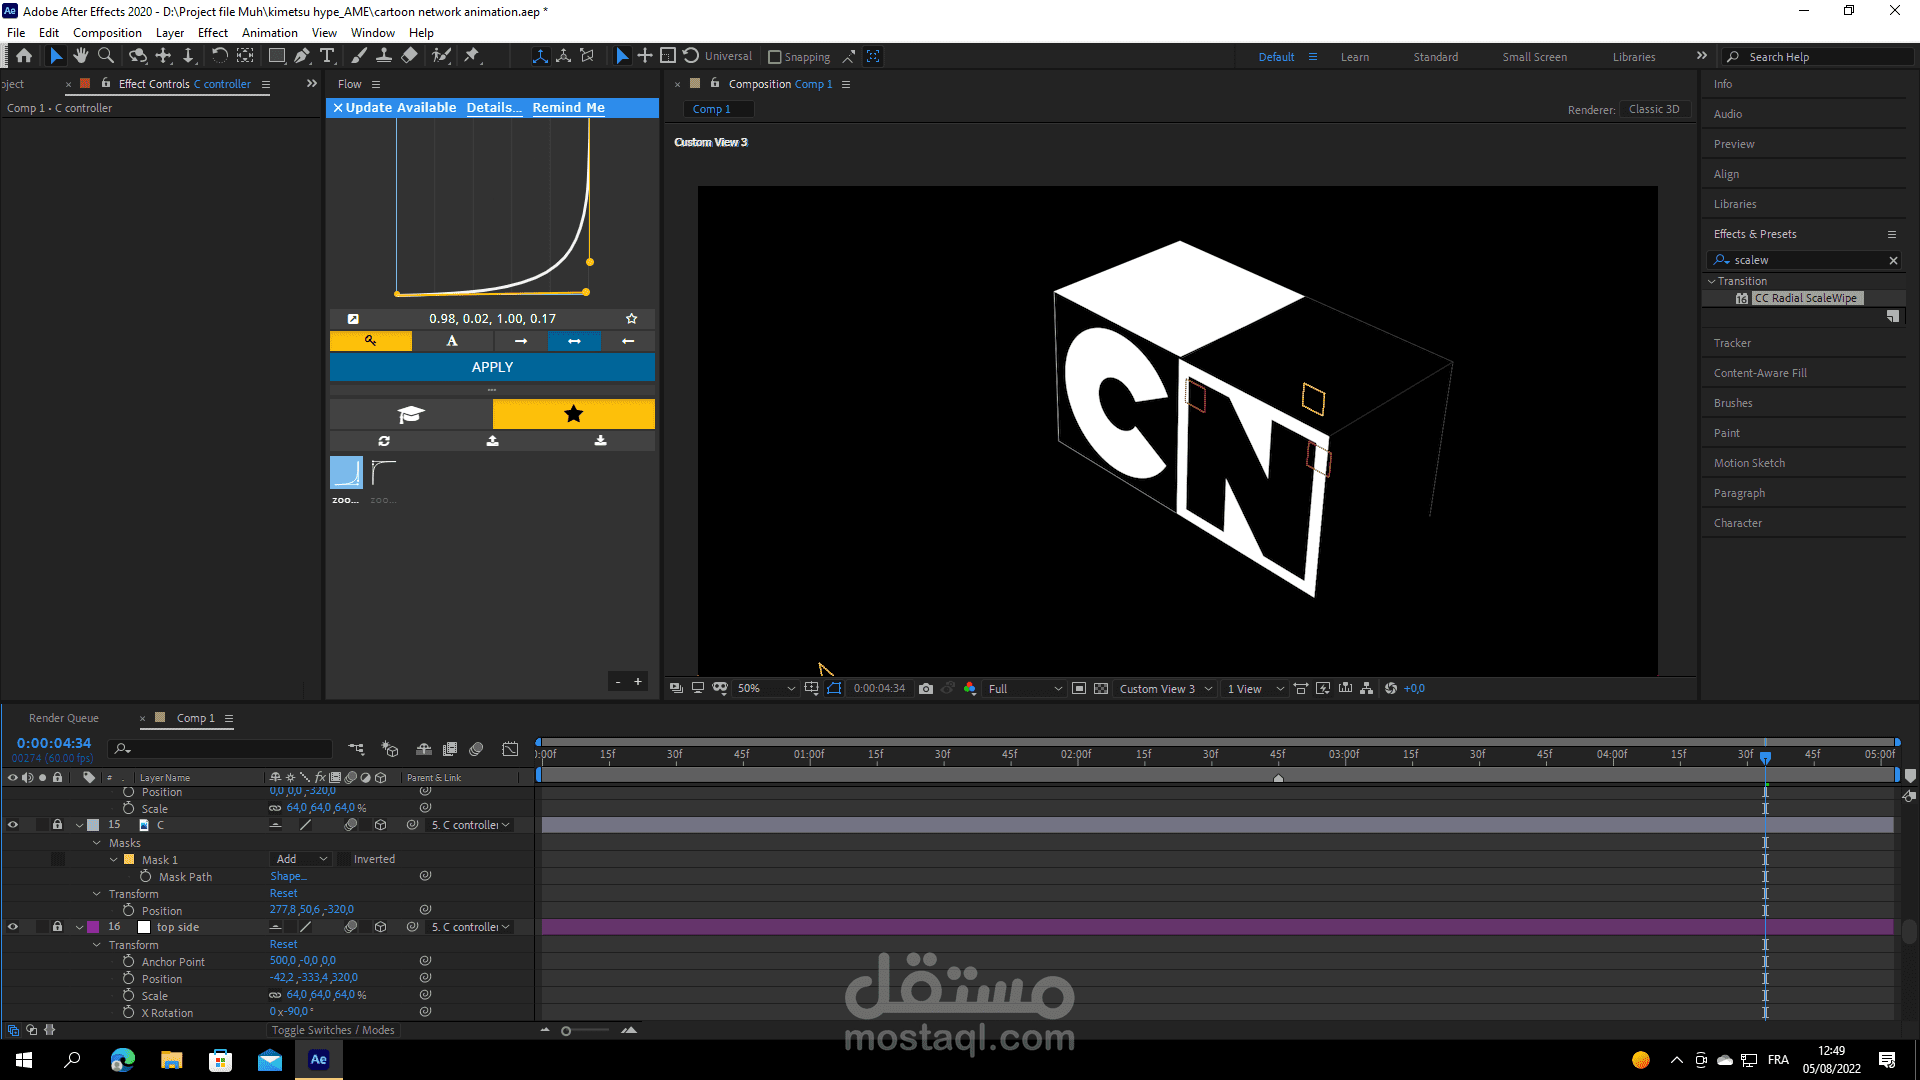1920x1080 pixels.
Task: Select the Hand tool
Action: point(80,56)
